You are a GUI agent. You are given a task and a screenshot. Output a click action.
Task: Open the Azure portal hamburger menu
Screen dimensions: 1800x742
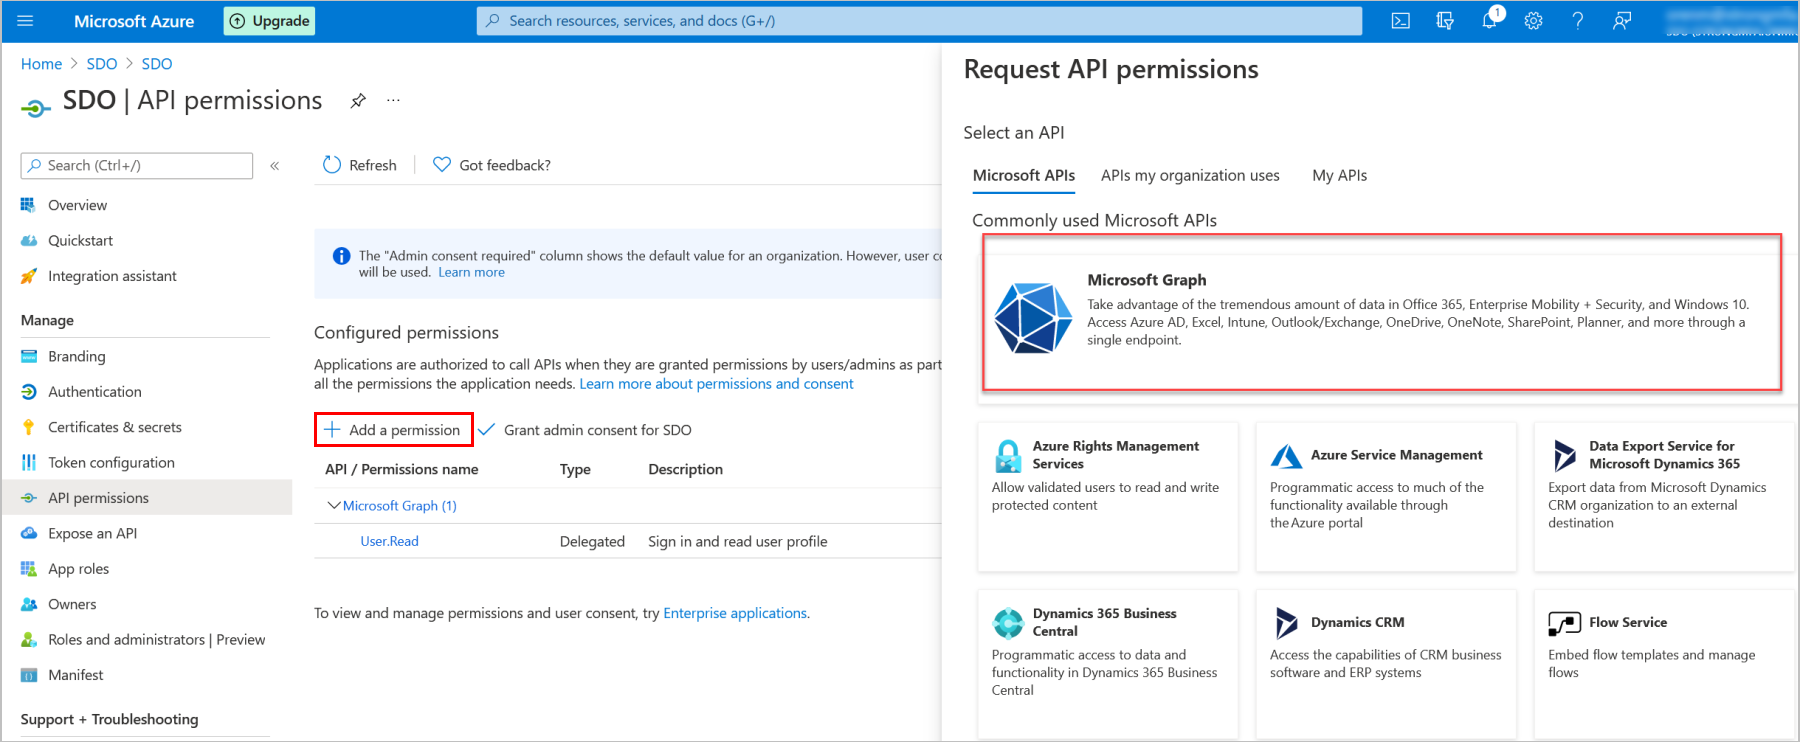click(26, 21)
